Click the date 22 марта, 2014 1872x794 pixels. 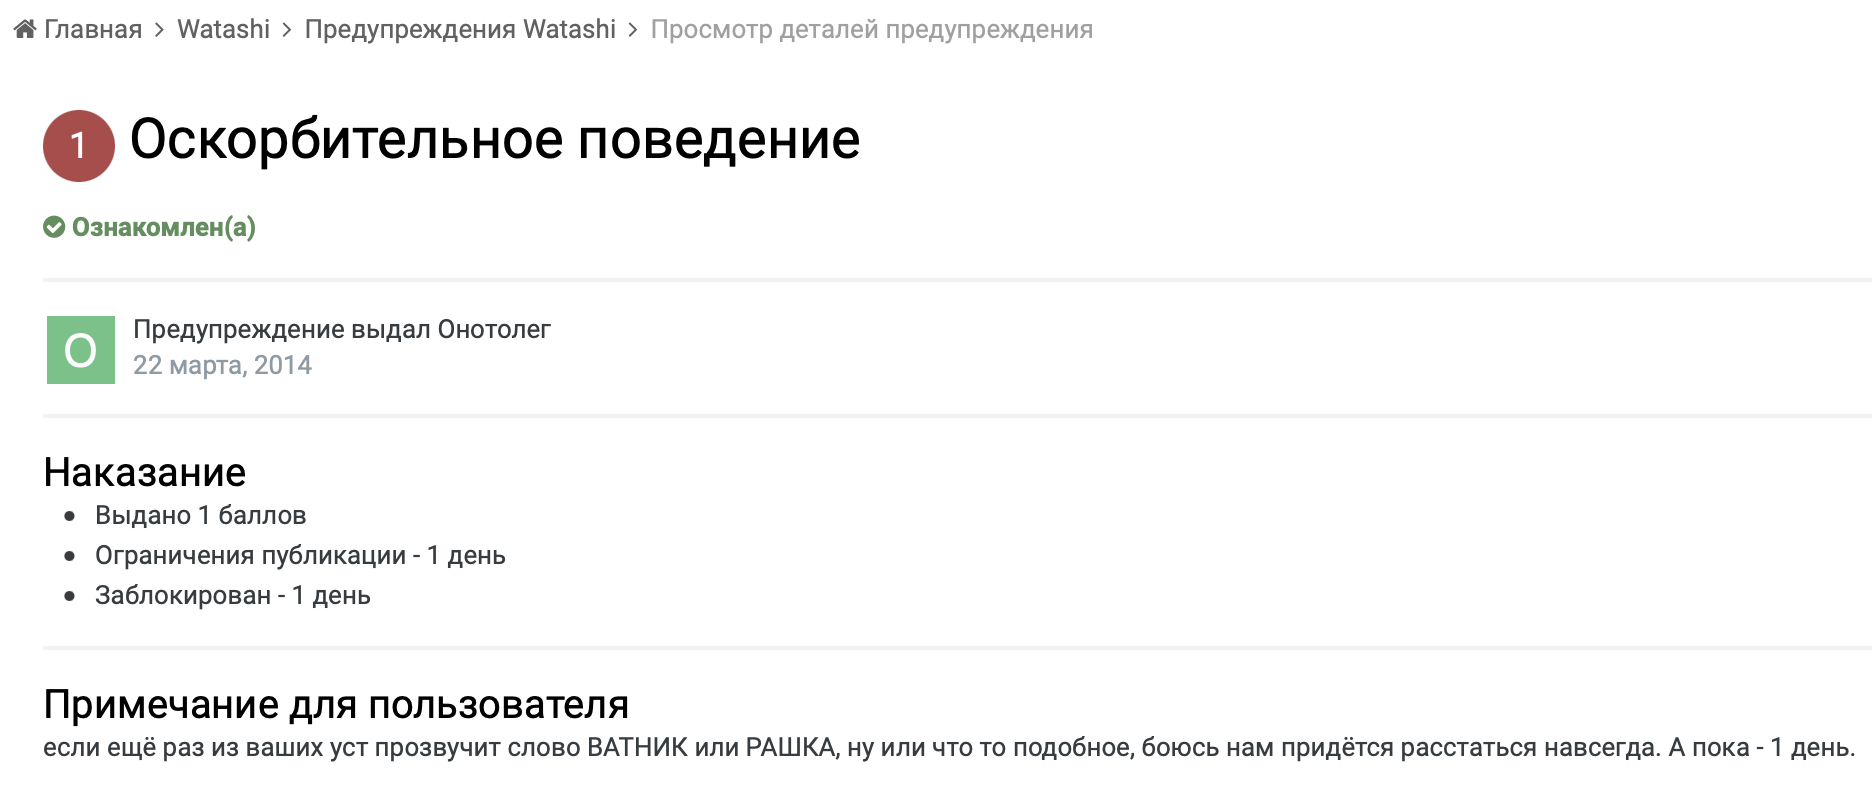(222, 365)
